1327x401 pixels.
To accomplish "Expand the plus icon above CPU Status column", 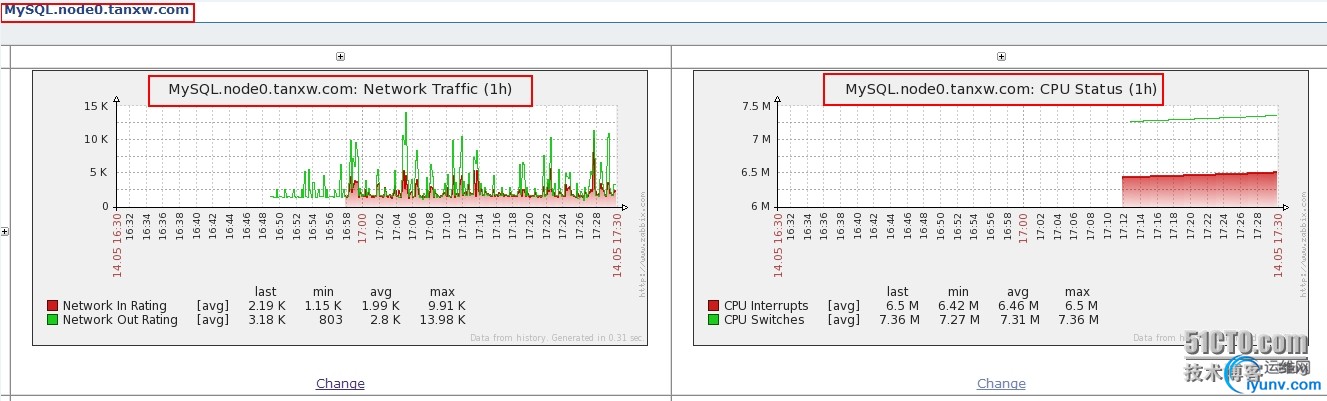I will pos(1001,57).
